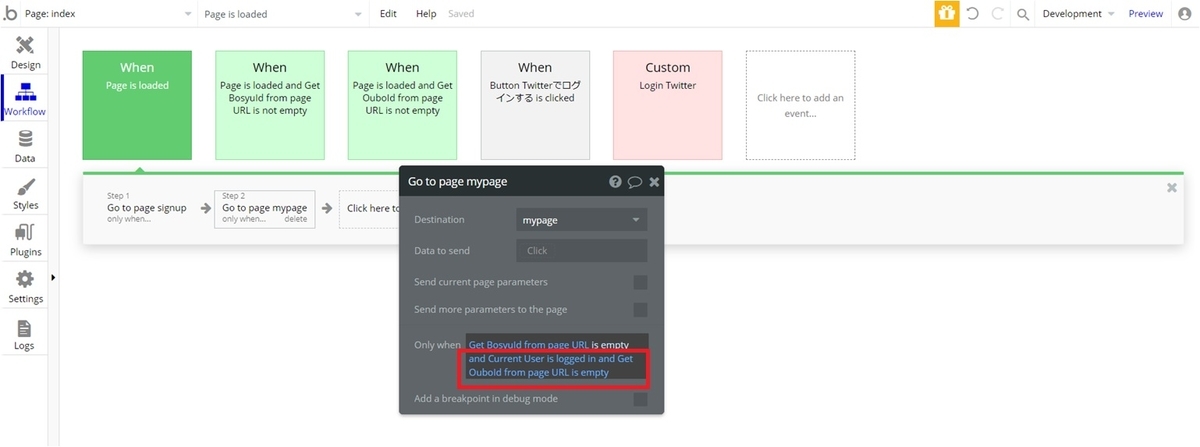Viewport: 1200px width, 447px height.
Task: Click here to add an event box
Action: click(800, 105)
